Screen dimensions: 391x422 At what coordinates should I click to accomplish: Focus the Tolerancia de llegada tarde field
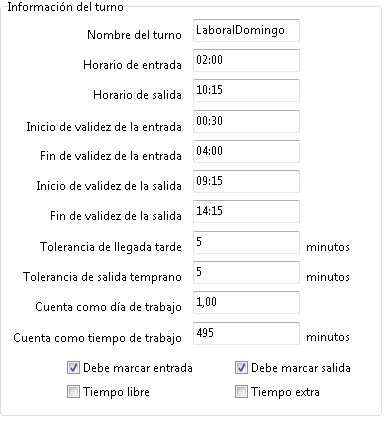pyautogui.click(x=246, y=242)
